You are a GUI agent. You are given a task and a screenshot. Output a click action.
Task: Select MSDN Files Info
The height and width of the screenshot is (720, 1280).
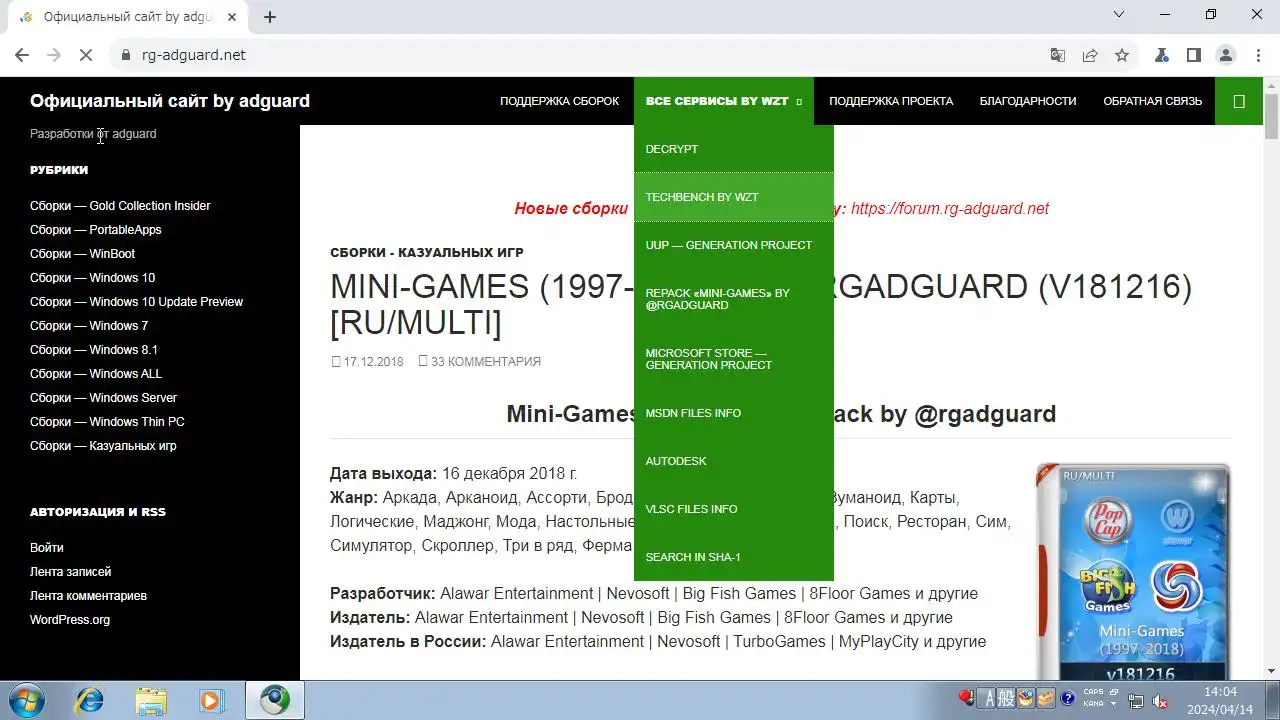(734, 413)
